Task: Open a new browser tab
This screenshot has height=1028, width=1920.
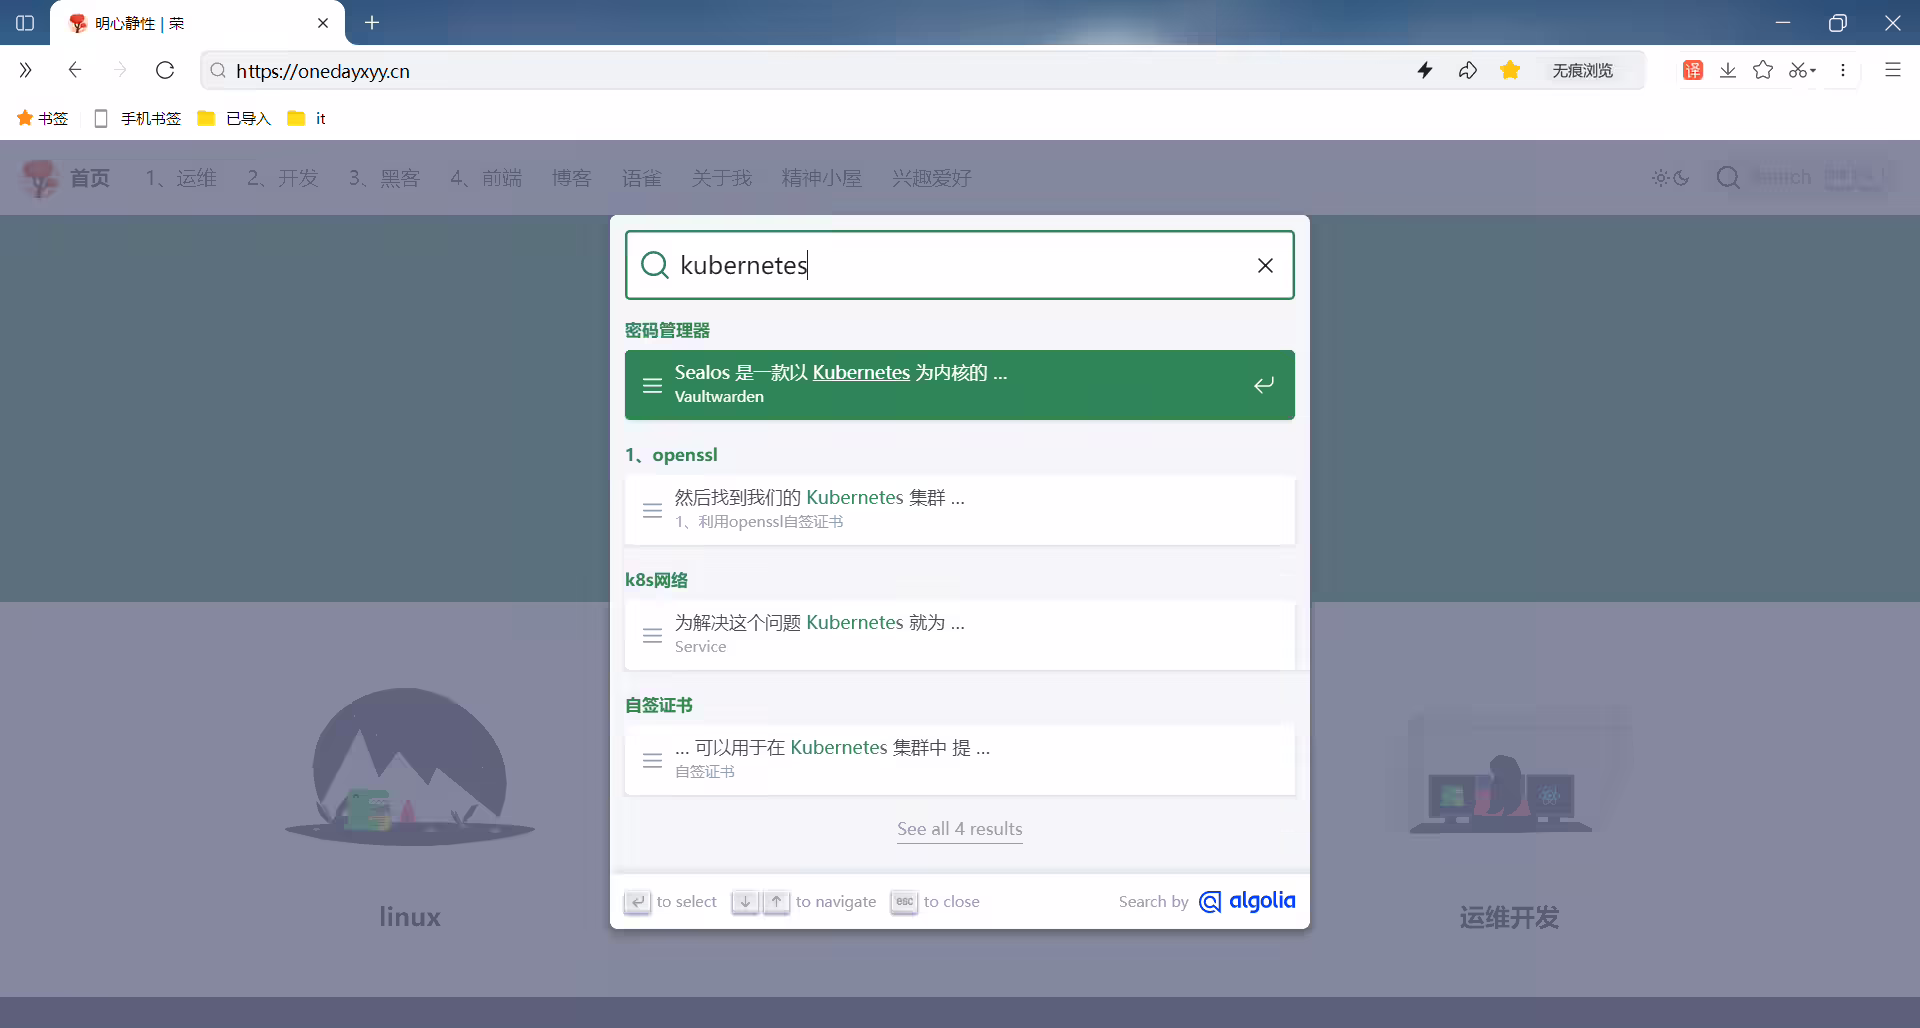Action: (372, 23)
